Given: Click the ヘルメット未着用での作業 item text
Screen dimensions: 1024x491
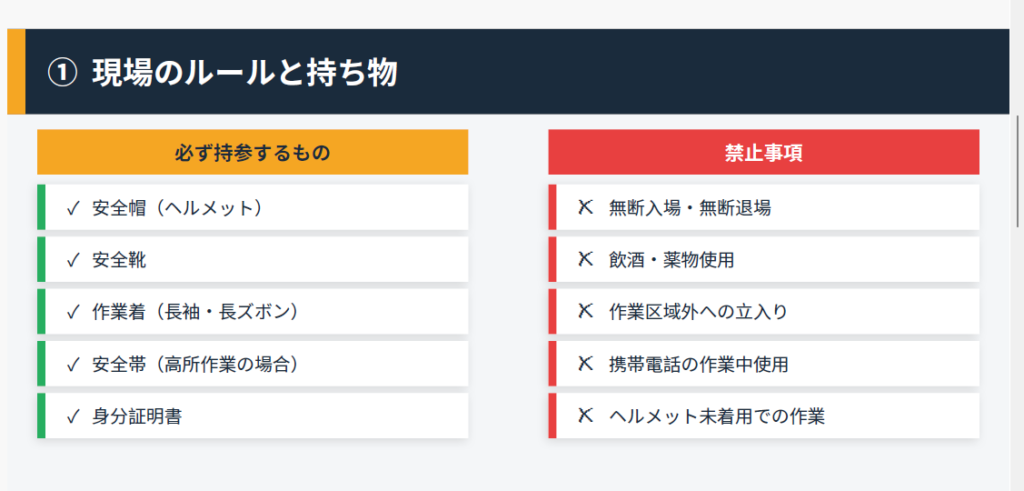Looking at the screenshot, I should click(716, 416).
